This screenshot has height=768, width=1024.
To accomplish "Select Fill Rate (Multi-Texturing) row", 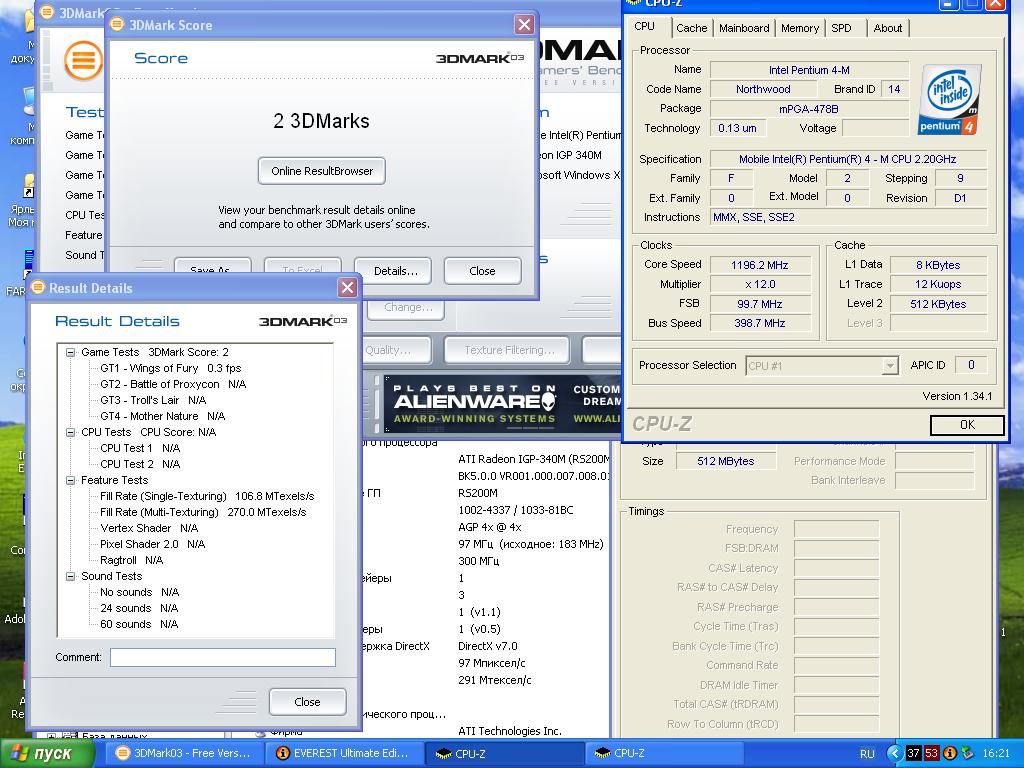I will click(203, 512).
